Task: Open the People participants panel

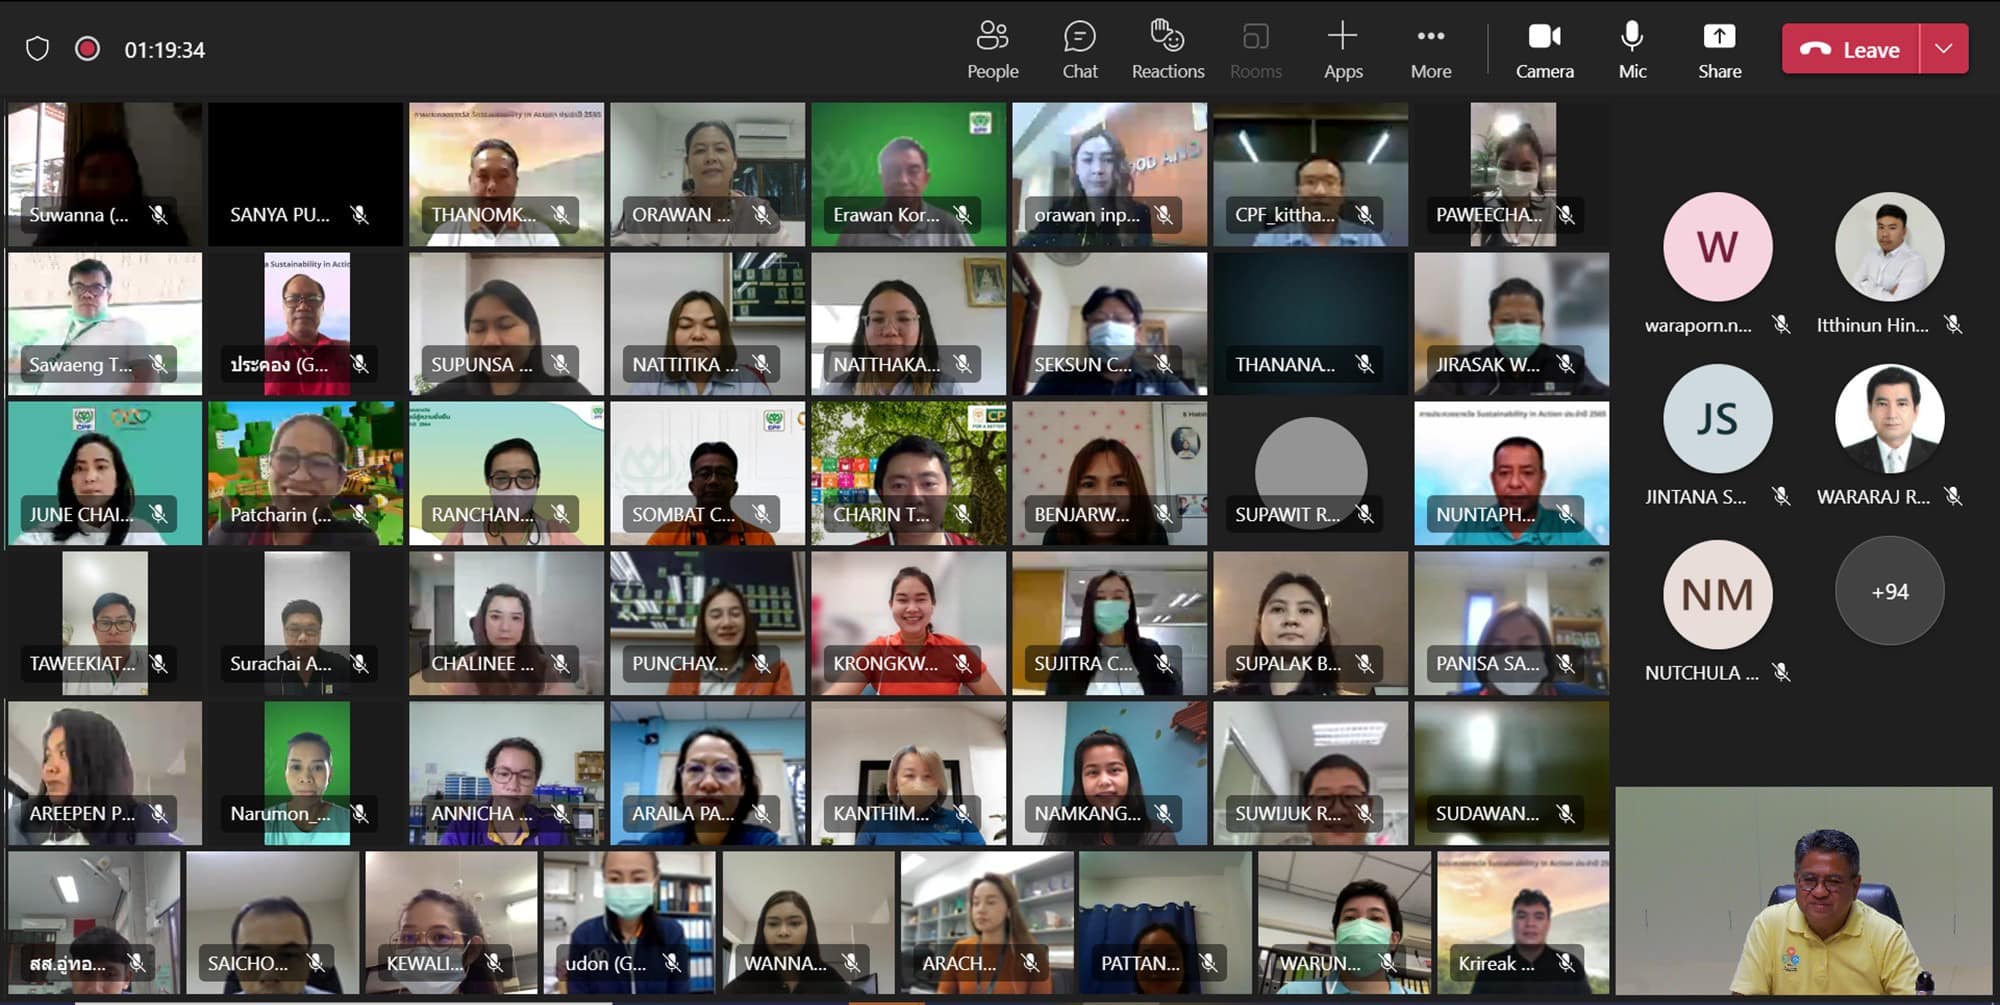Action: pyautogui.click(x=992, y=49)
